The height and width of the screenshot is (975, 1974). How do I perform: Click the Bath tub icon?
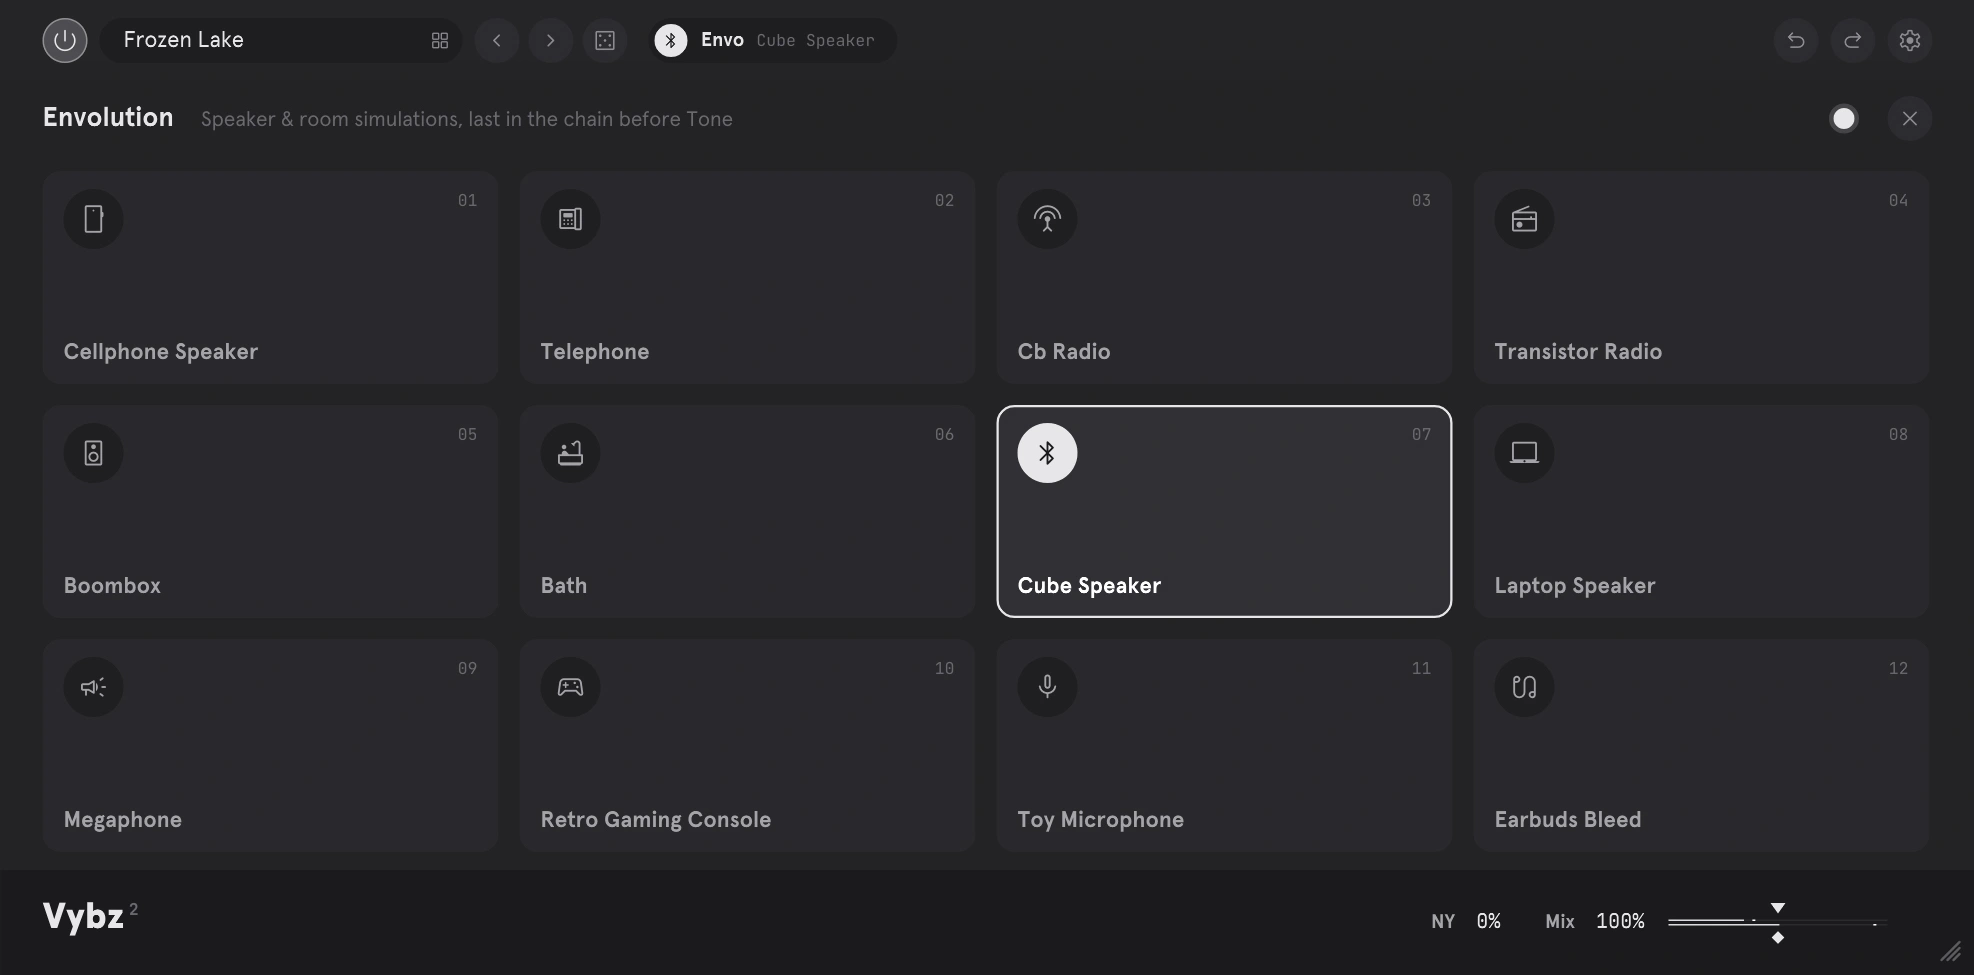click(x=571, y=453)
